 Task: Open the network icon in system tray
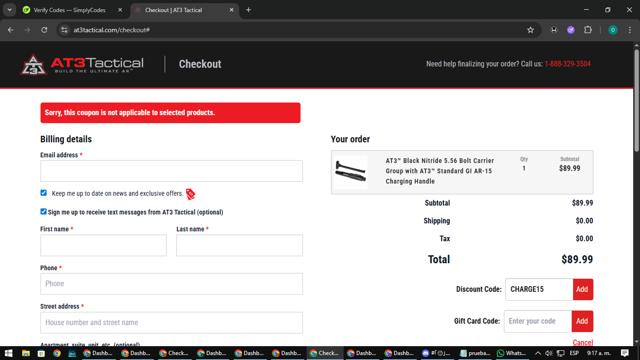[561, 353]
